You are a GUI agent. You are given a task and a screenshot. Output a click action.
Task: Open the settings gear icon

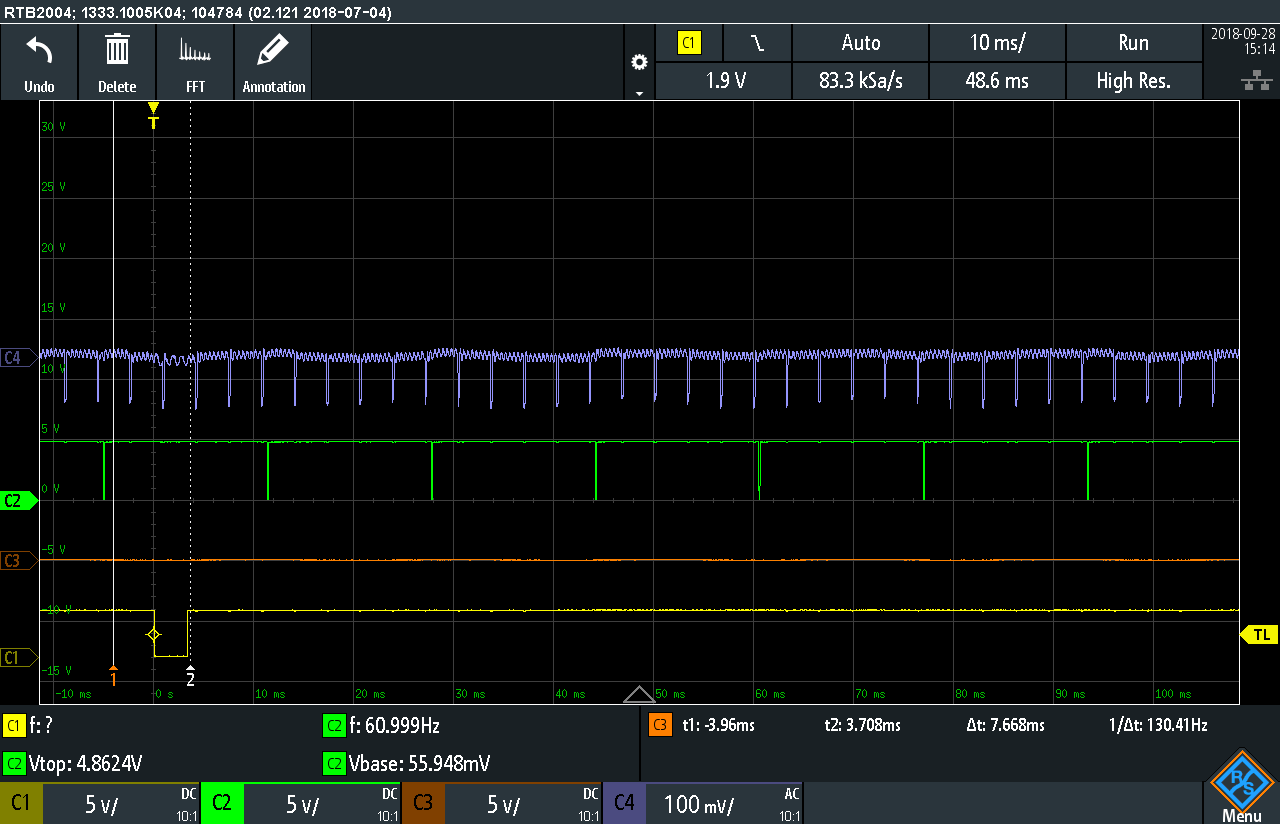click(639, 62)
